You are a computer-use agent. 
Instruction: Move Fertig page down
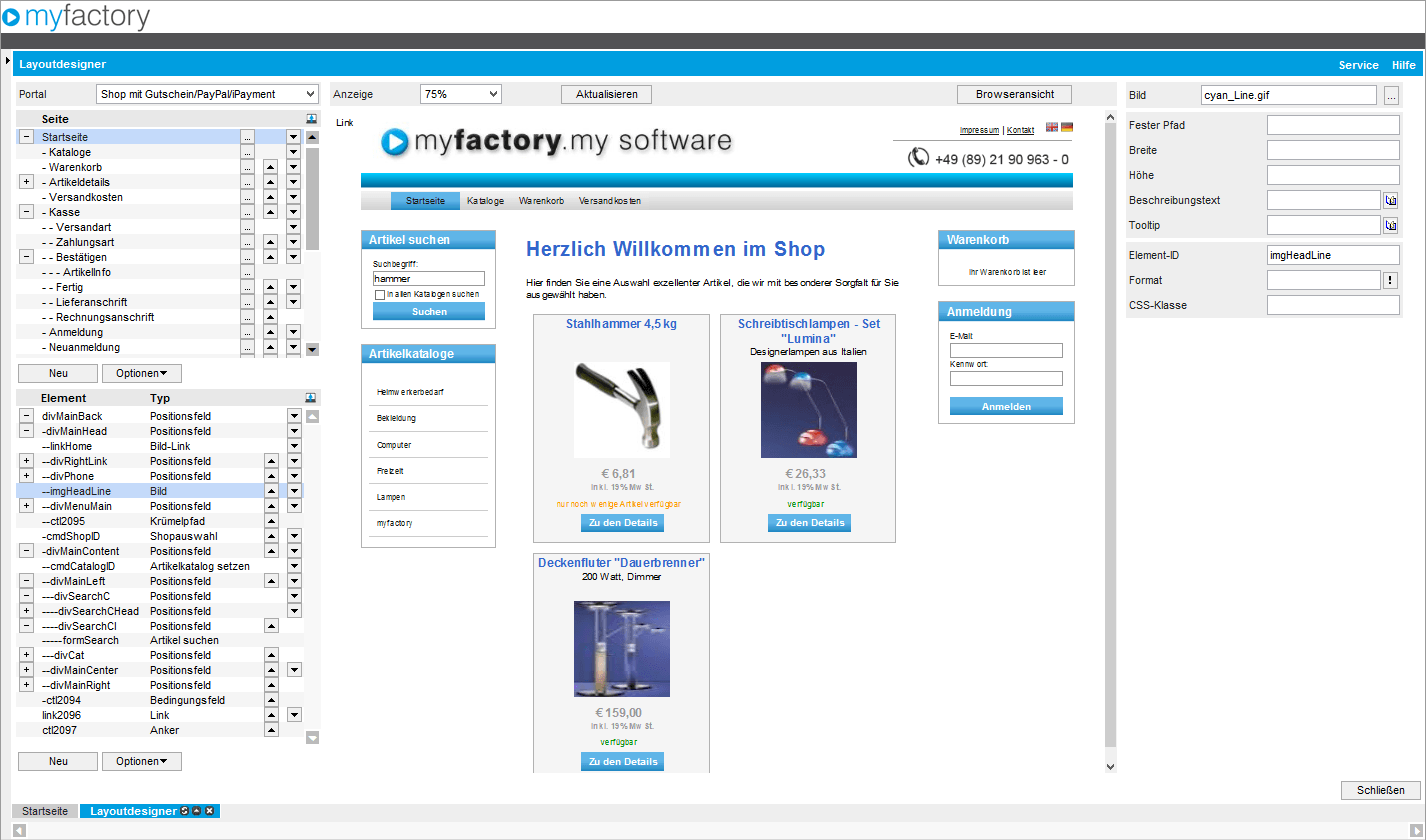click(x=294, y=287)
